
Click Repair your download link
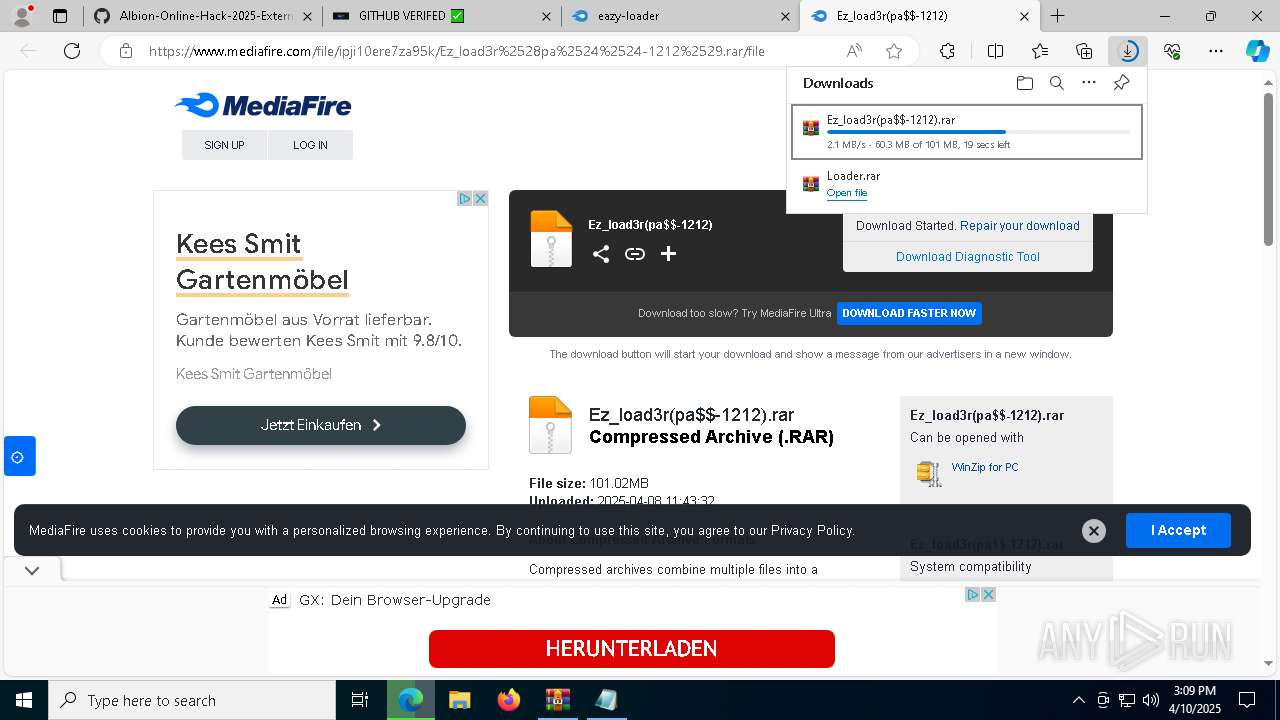point(1020,226)
